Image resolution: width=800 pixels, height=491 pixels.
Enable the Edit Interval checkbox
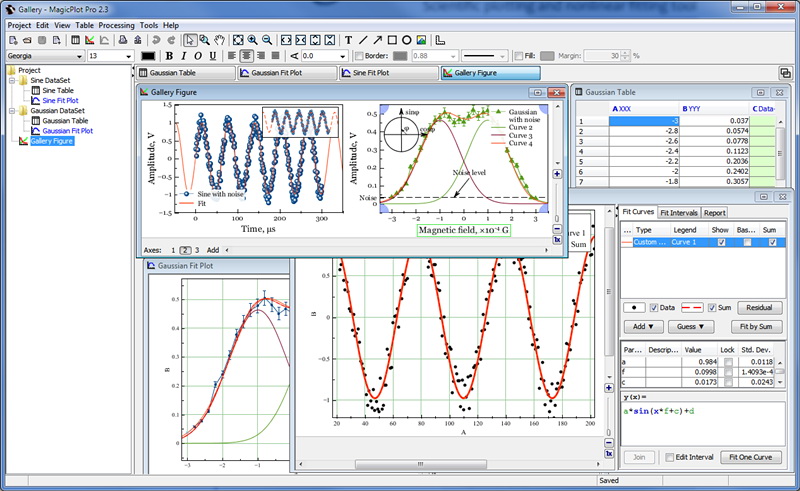coord(671,457)
